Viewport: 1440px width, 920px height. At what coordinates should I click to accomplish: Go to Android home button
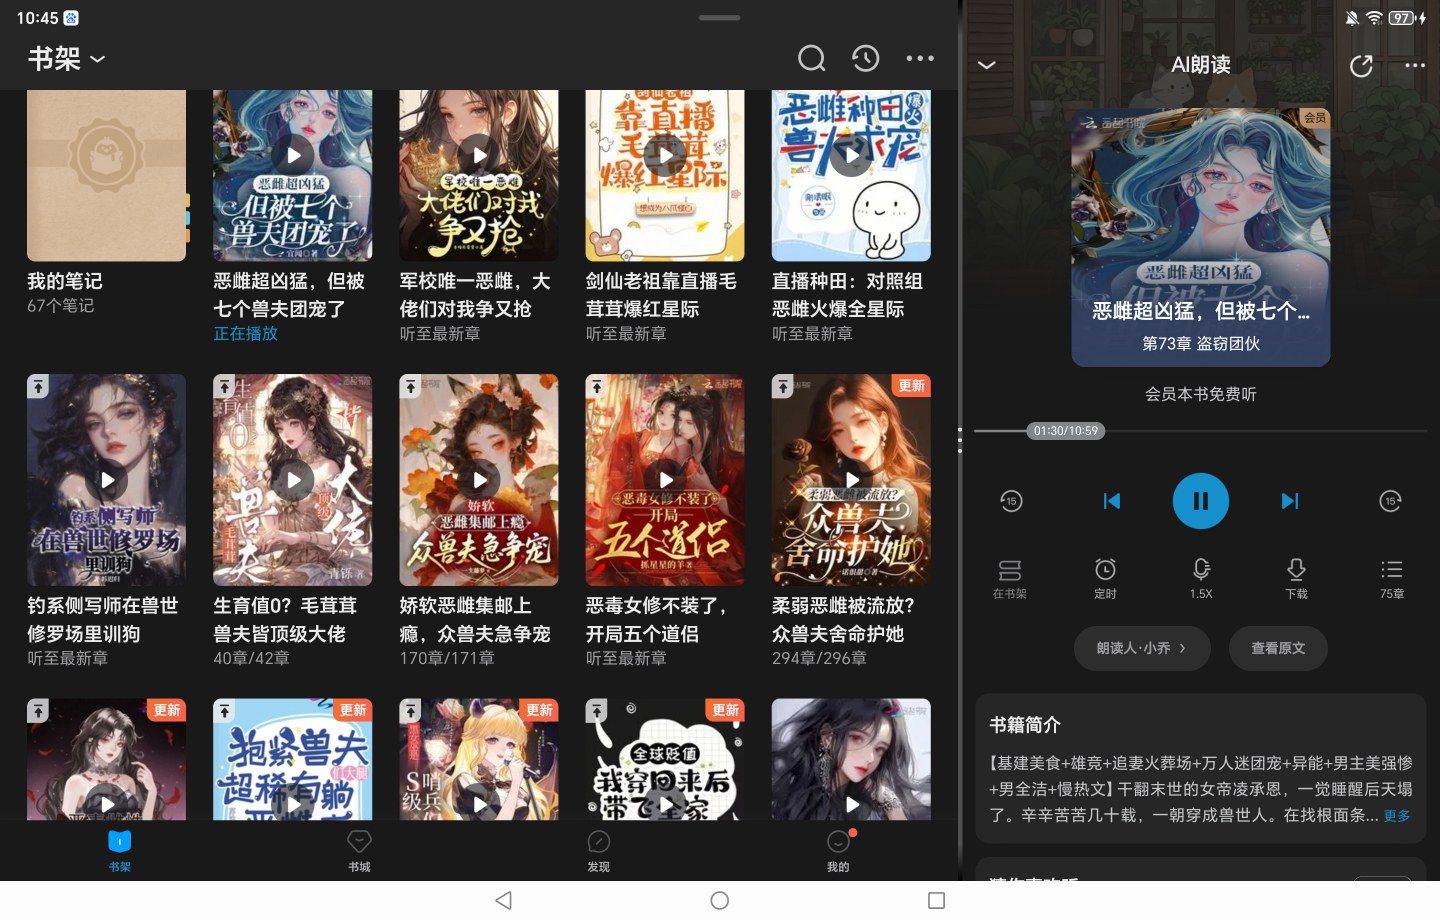[719, 901]
